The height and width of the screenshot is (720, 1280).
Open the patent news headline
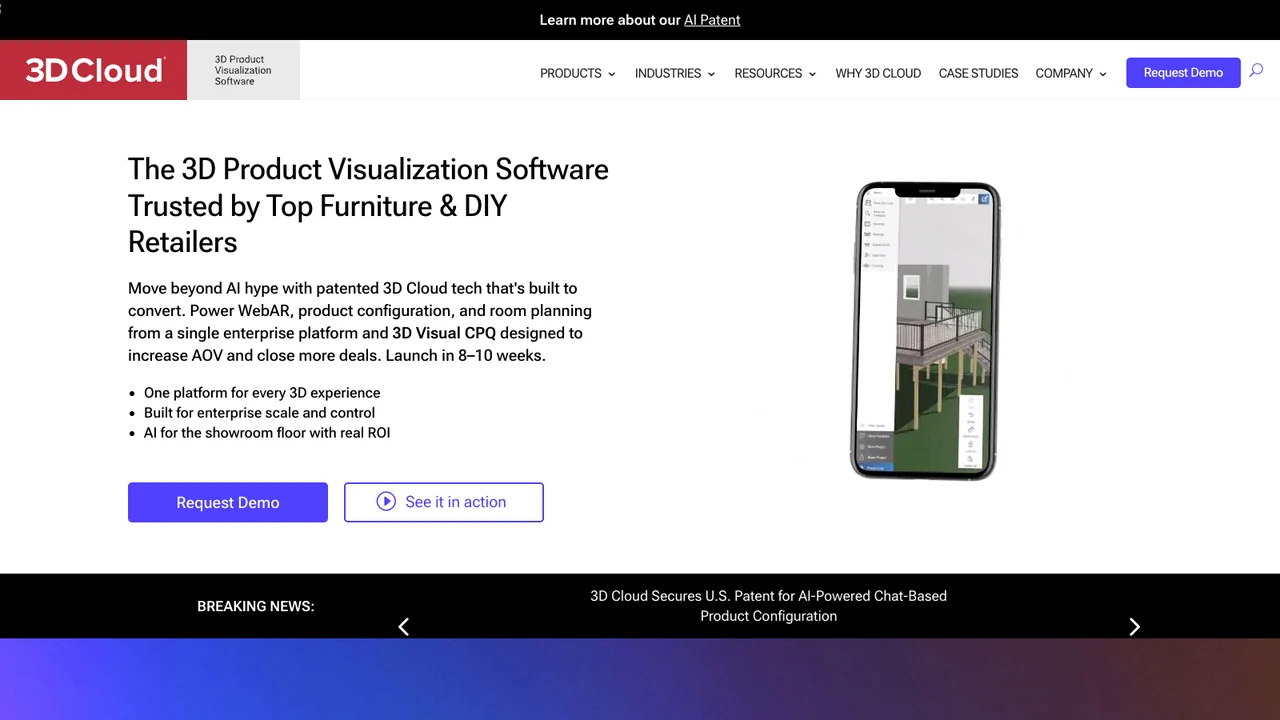pyautogui.click(x=768, y=606)
